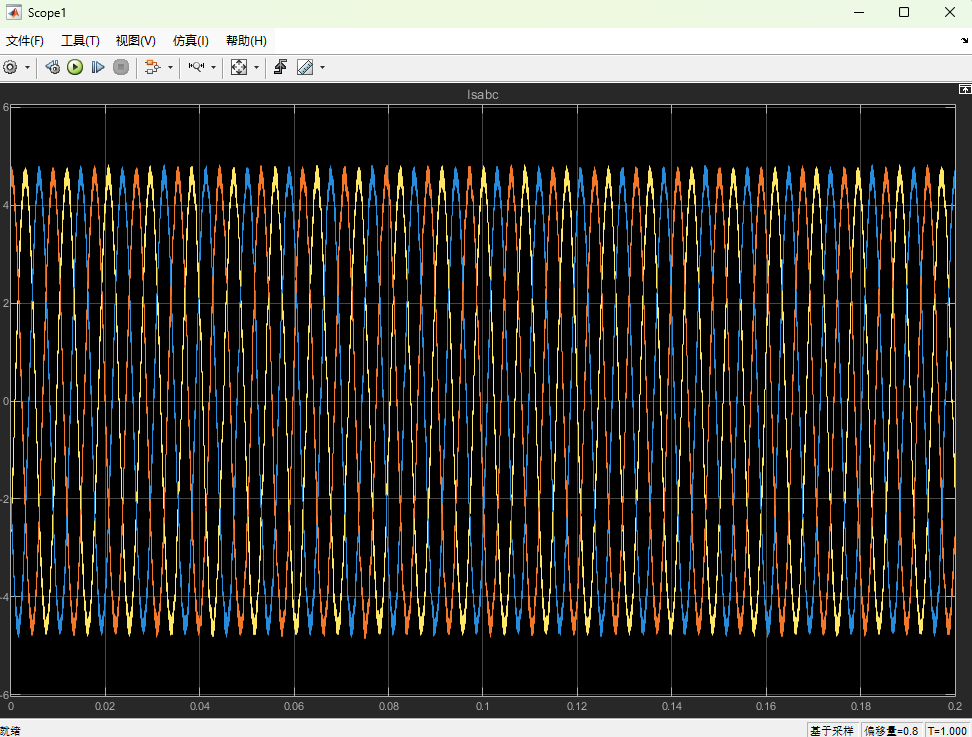Stop the simulation with gray stop button
Viewport: 972px width, 737px height.
(x=121, y=67)
